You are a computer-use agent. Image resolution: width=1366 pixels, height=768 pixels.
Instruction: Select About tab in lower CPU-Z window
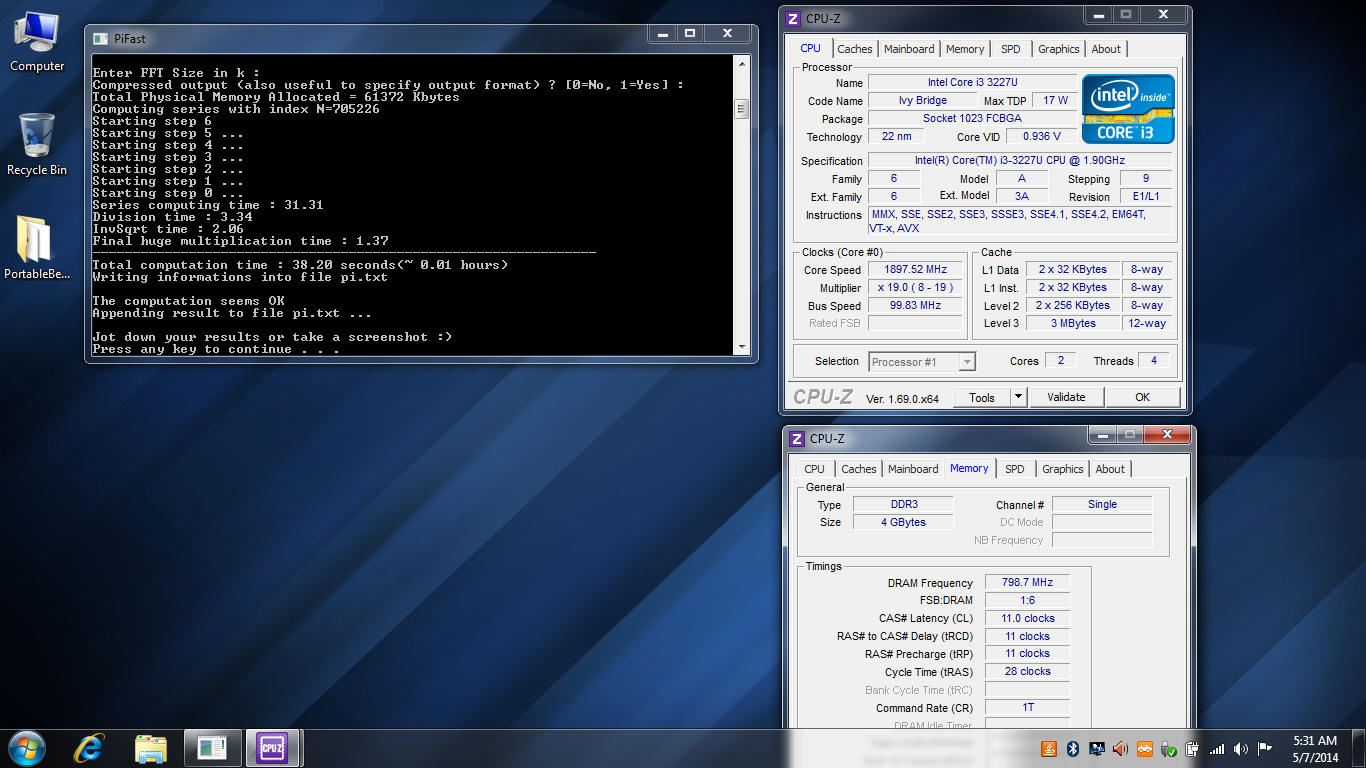point(1110,469)
